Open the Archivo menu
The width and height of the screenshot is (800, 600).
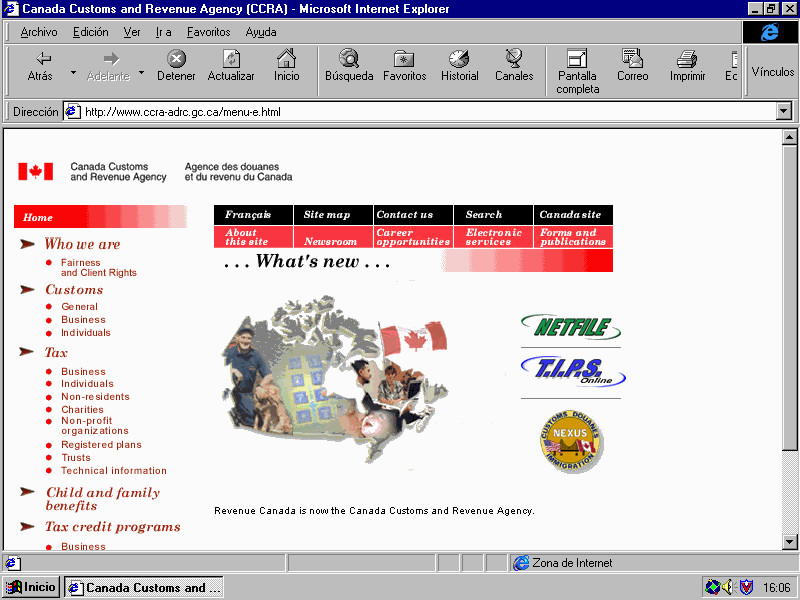point(39,32)
